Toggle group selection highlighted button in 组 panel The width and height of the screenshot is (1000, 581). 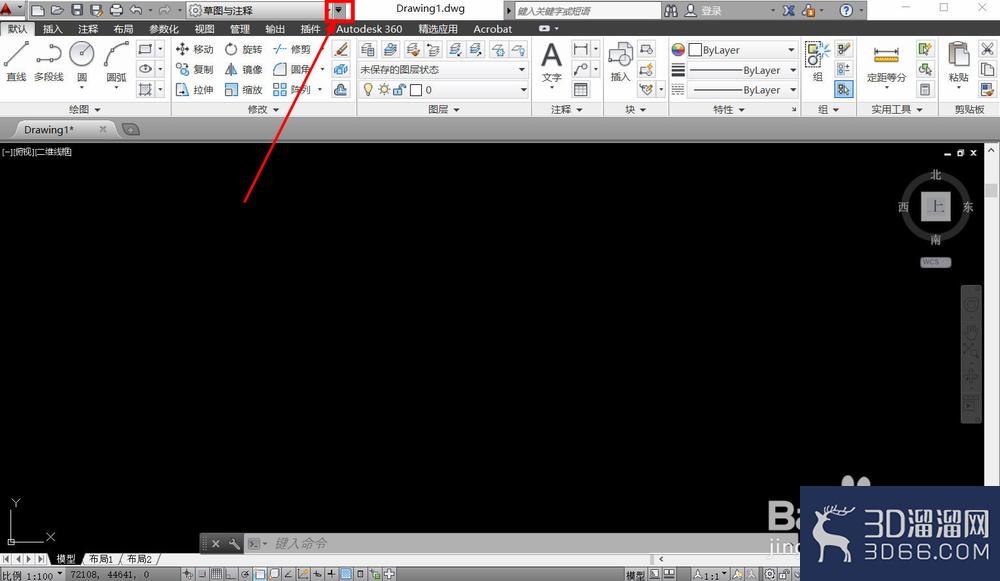pos(843,89)
